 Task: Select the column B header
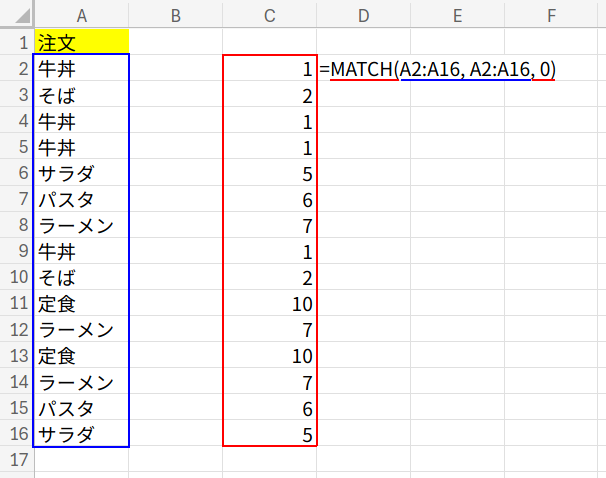pyautogui.click(x=176, y=15)
